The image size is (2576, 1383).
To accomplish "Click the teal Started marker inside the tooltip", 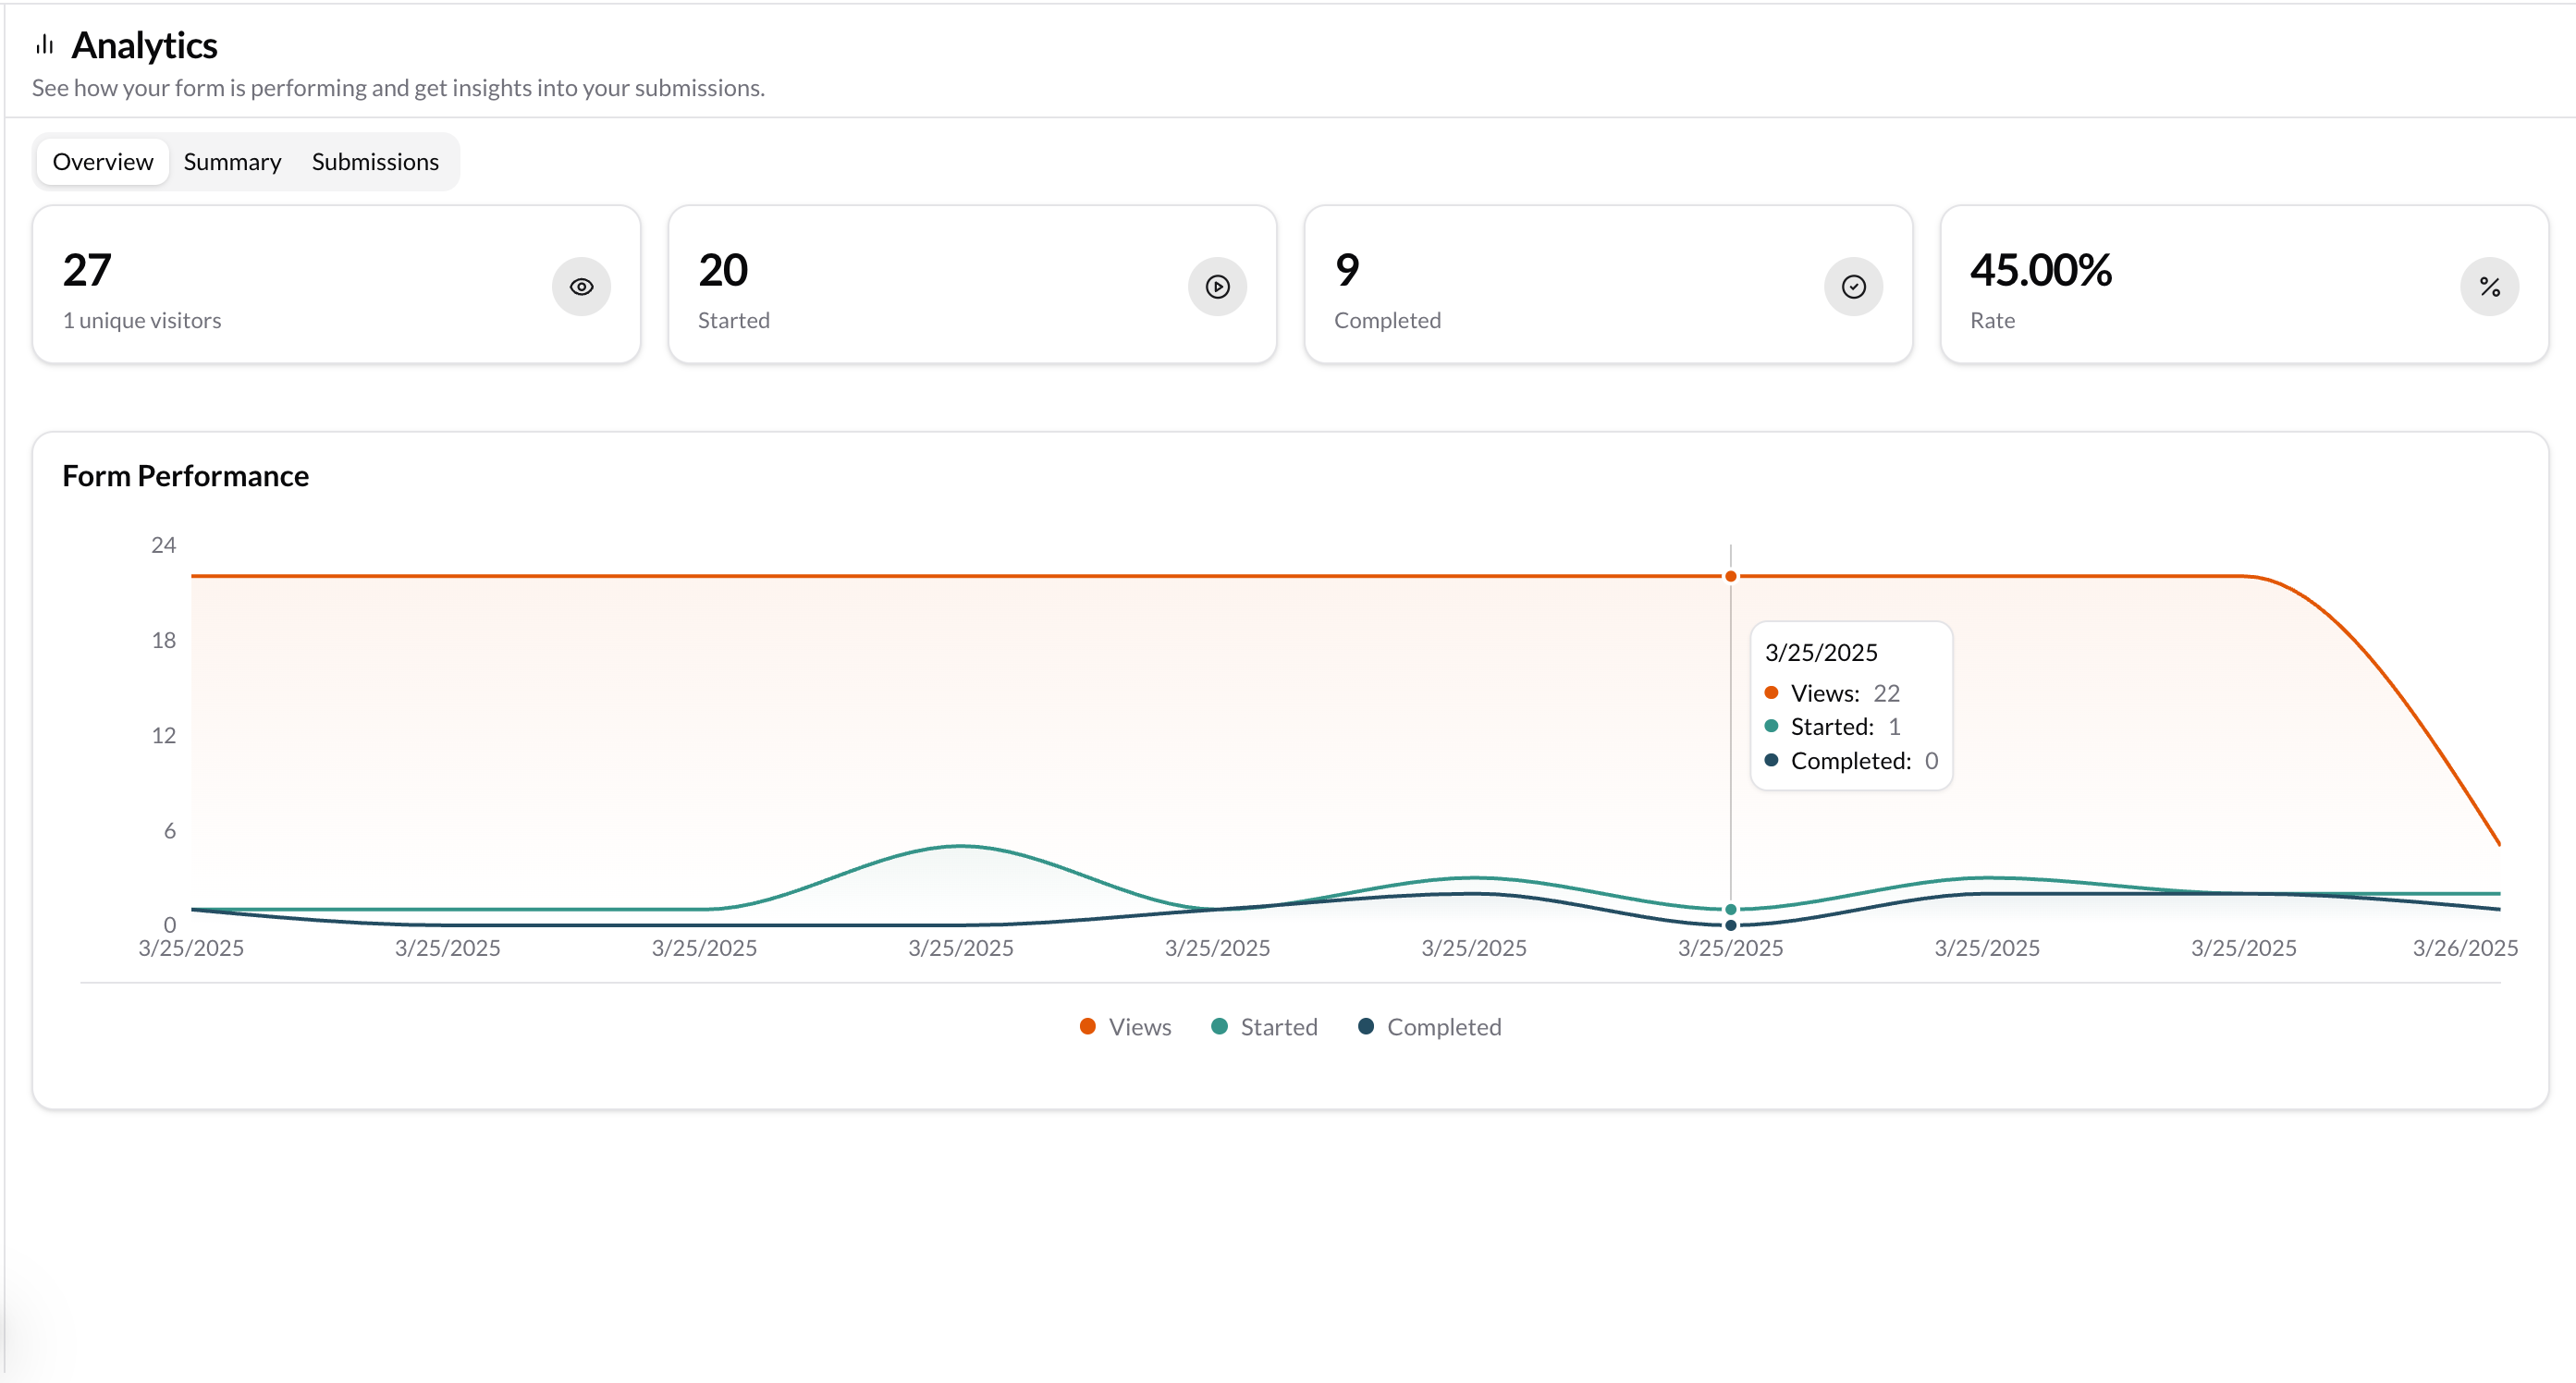I will [x=1771, y=726].
